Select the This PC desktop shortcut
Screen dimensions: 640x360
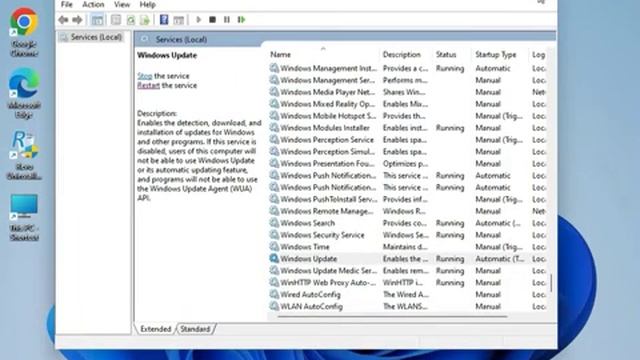[24, 218]
